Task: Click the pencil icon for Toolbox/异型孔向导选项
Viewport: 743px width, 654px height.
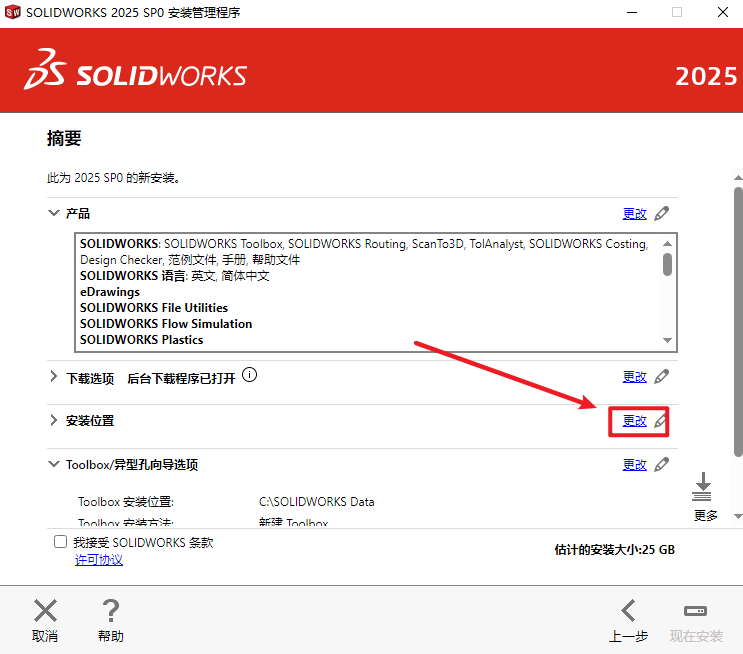Action: point(661,464)
